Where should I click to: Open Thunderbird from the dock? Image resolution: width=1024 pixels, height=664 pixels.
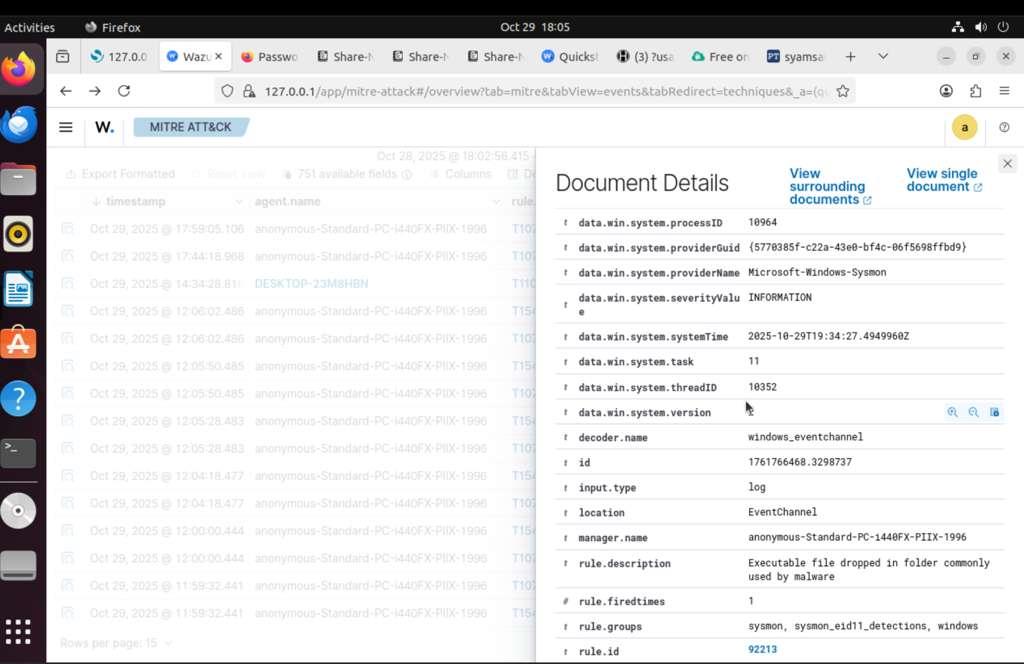coord(19,124)
